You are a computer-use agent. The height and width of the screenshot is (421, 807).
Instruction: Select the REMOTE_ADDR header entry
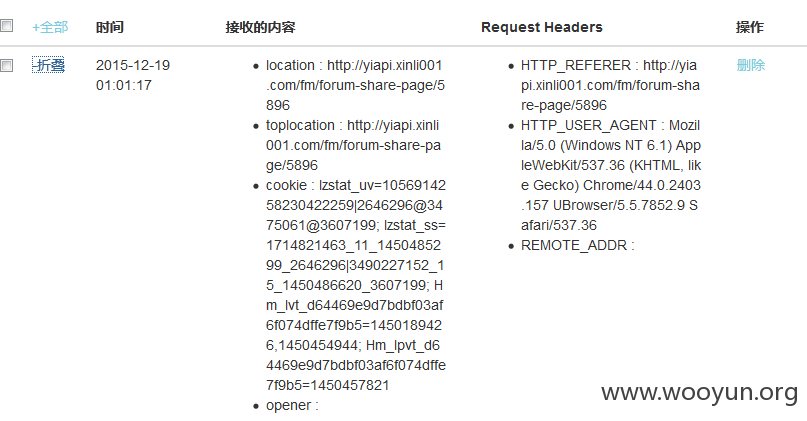tap(577, 245)
